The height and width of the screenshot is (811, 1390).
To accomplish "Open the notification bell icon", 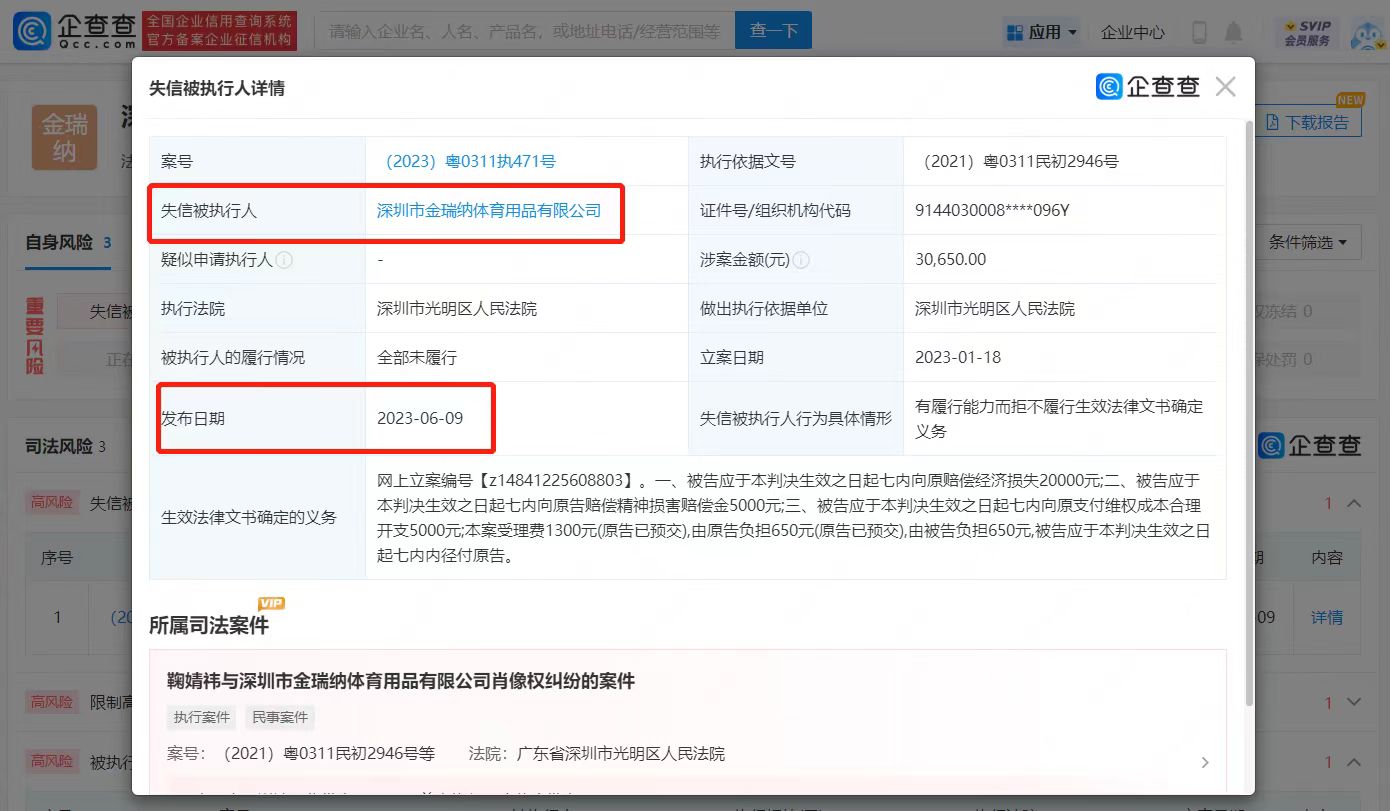I will coord(1233,32).
